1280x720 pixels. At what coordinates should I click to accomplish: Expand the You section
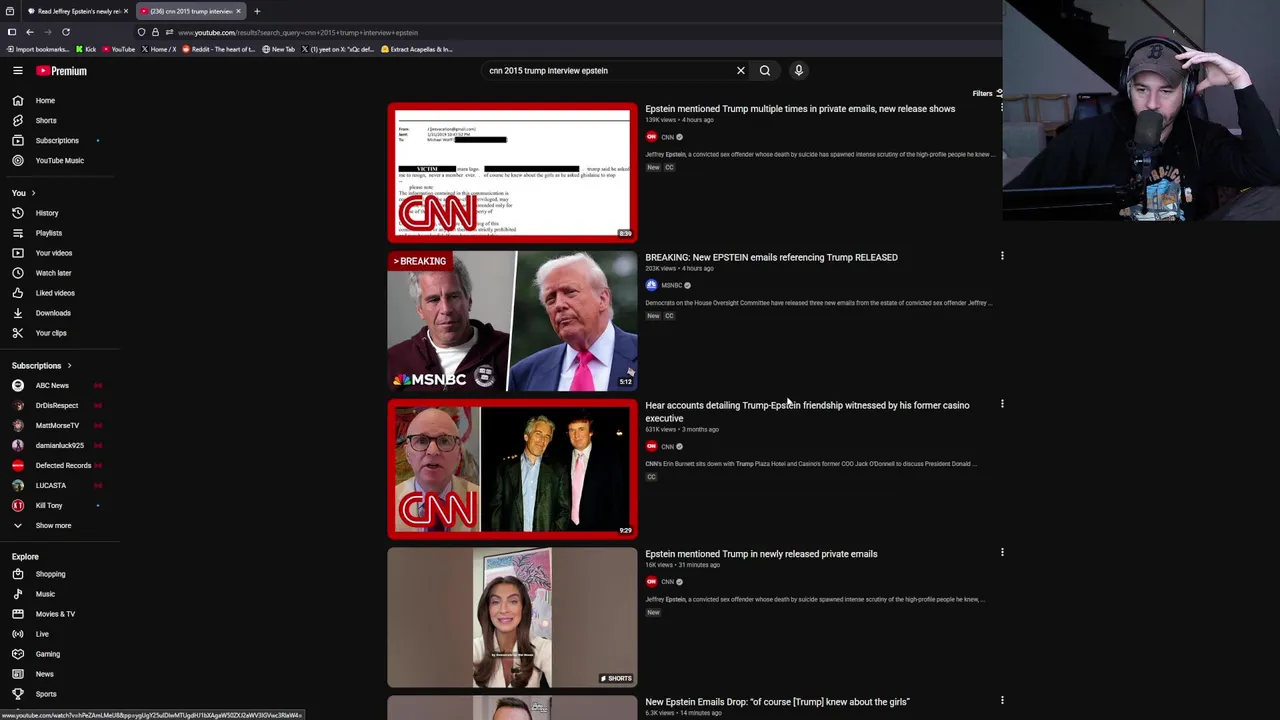point(24,193)
